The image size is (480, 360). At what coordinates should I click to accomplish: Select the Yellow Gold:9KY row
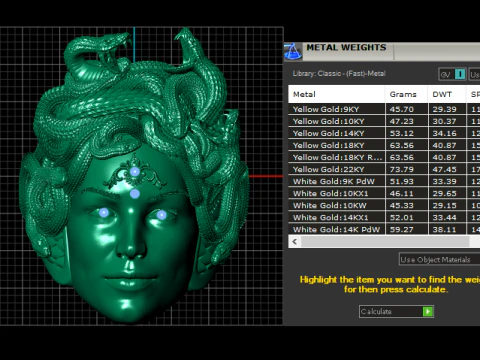tap(384, 109)
